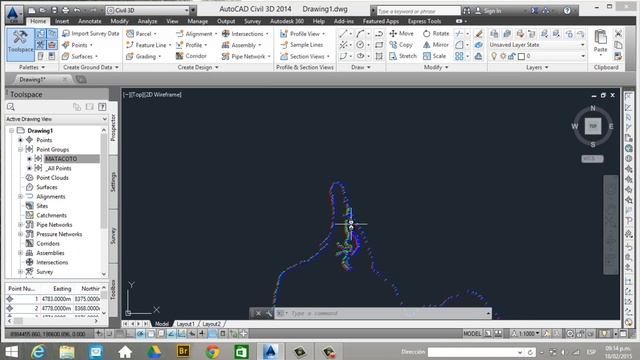Select _All Points point group
Viewport: 640px width, 360px height.
59,168
